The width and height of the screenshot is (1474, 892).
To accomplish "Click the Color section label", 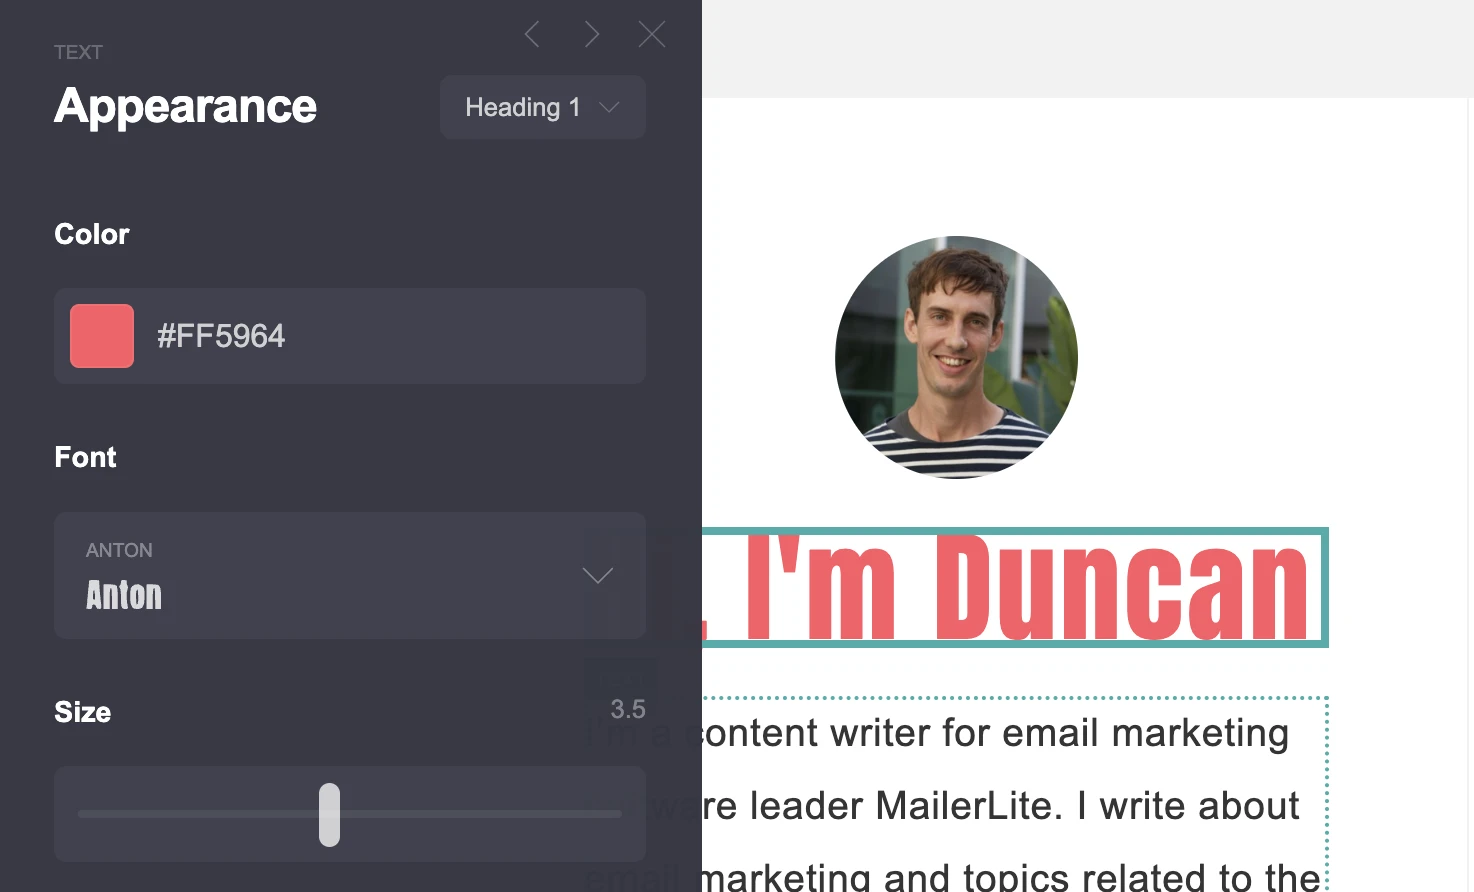I will pyautogui.click(x=91, y=234).
